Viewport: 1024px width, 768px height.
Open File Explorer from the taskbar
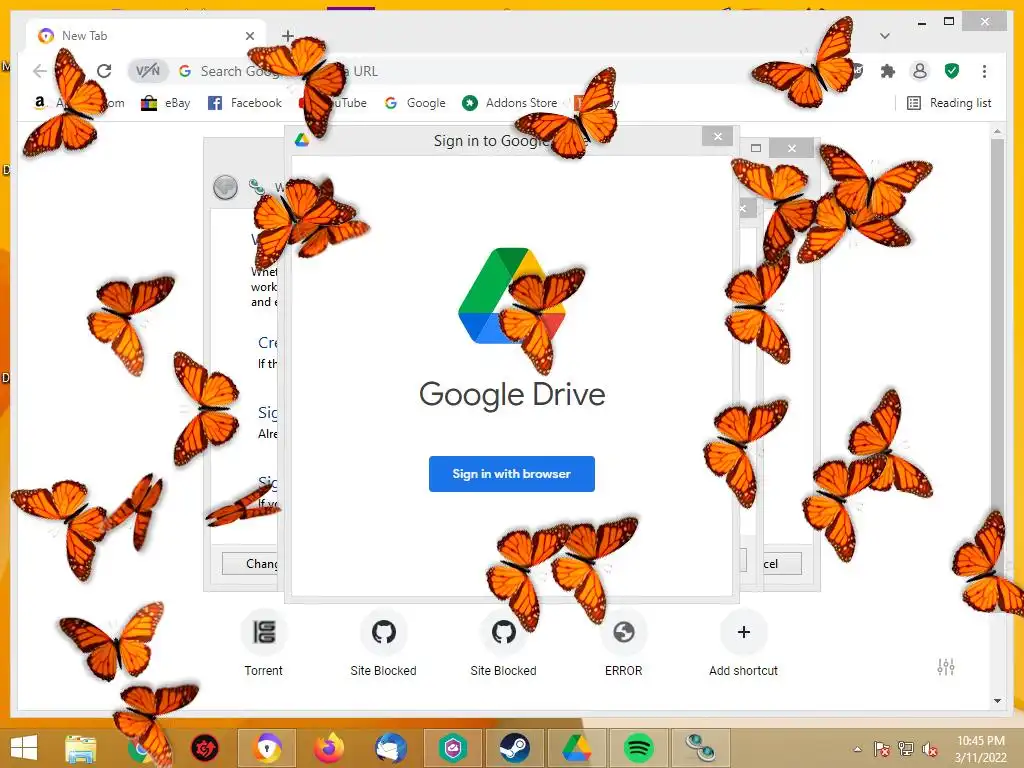(80, 748)
